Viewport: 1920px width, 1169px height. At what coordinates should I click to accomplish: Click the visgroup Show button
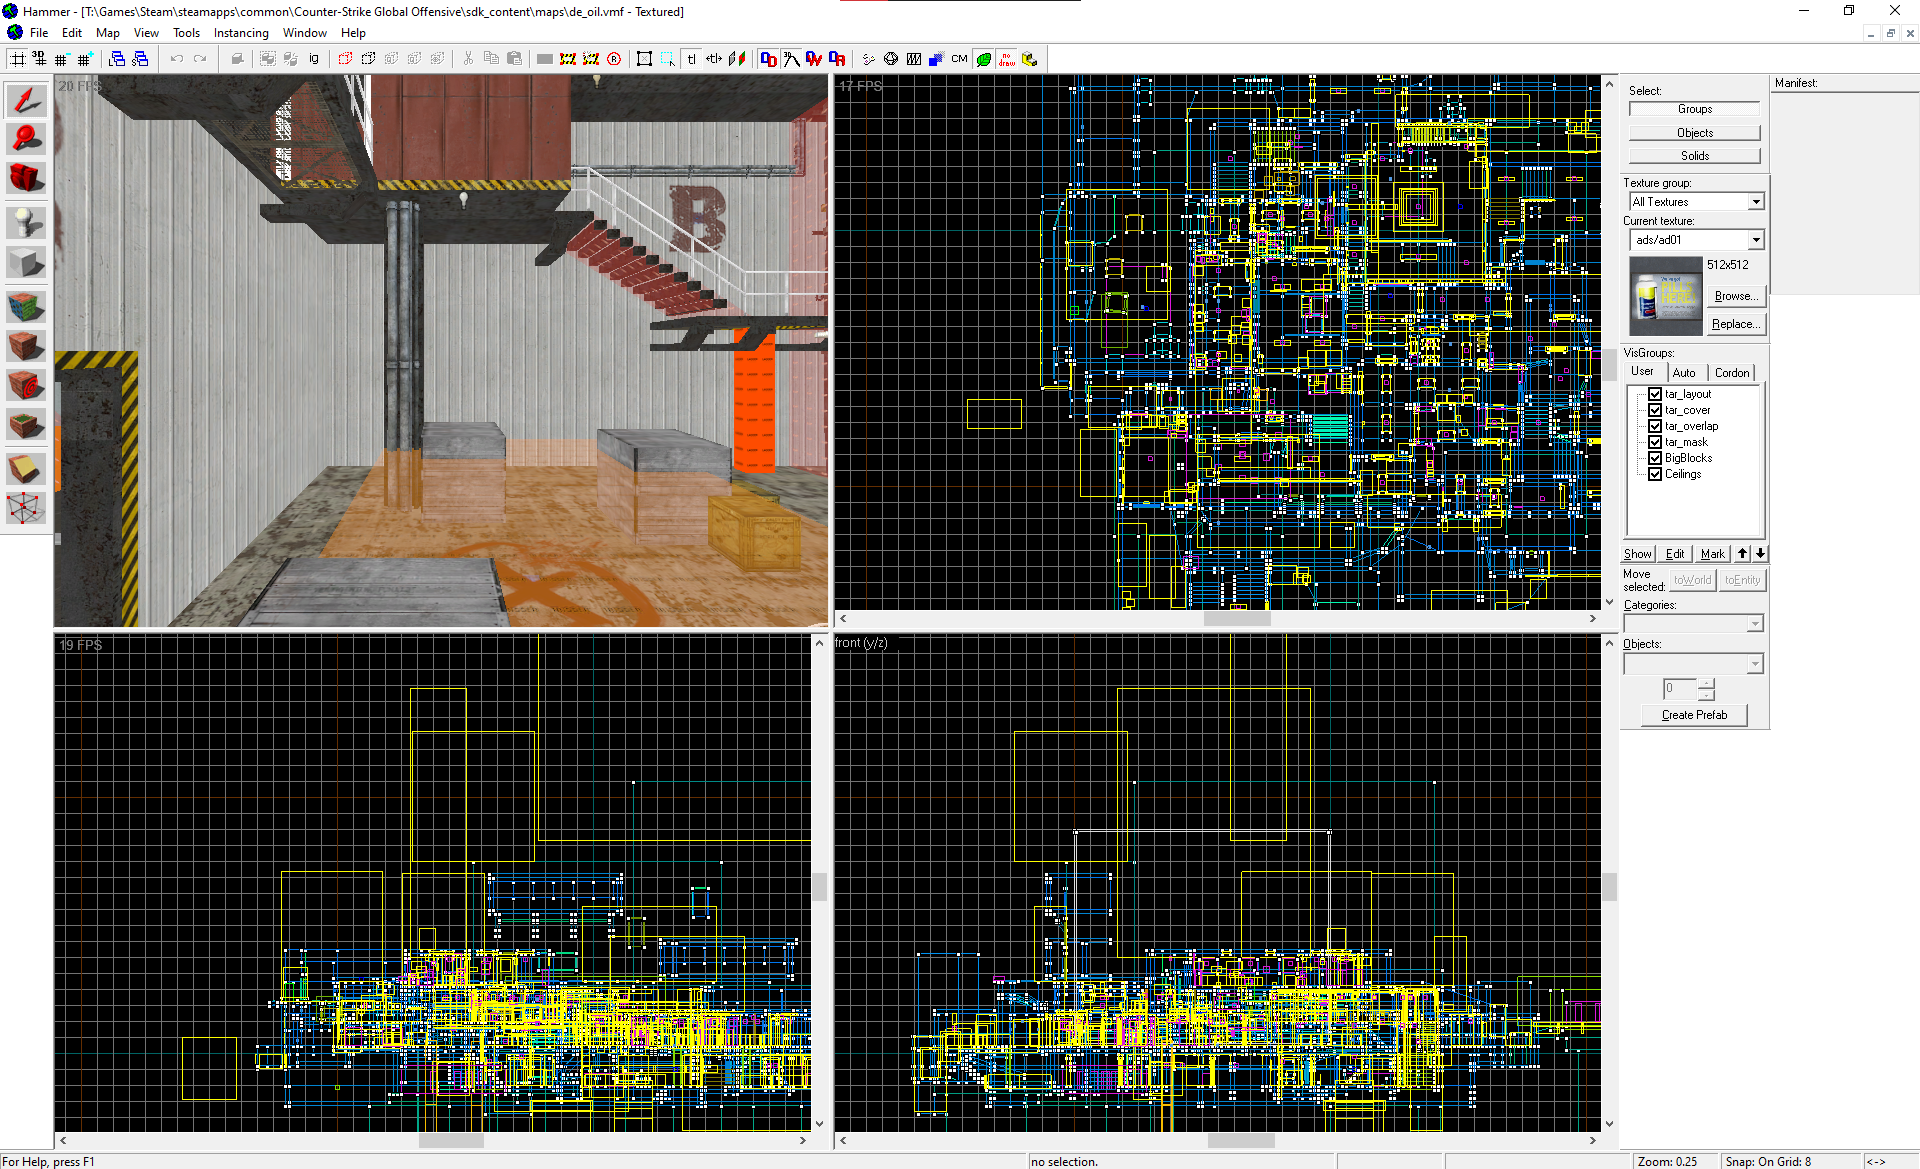(1637, 554)
